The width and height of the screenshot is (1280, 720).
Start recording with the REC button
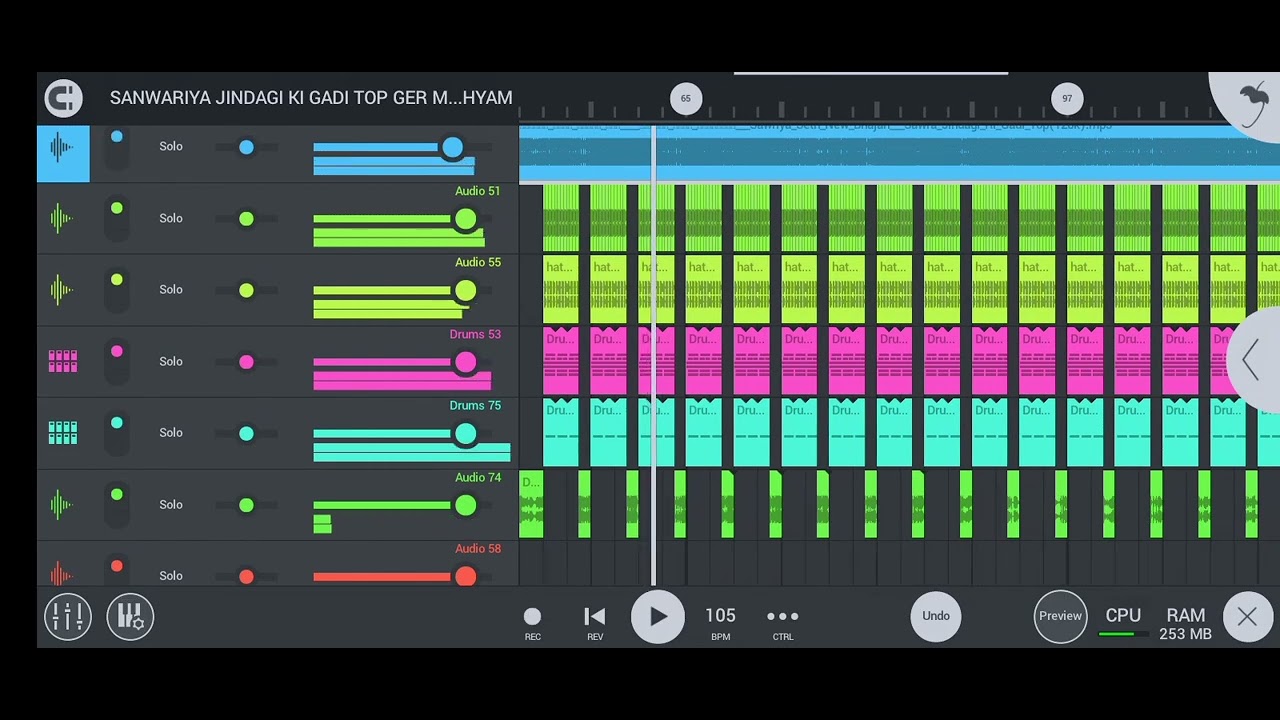533,622
